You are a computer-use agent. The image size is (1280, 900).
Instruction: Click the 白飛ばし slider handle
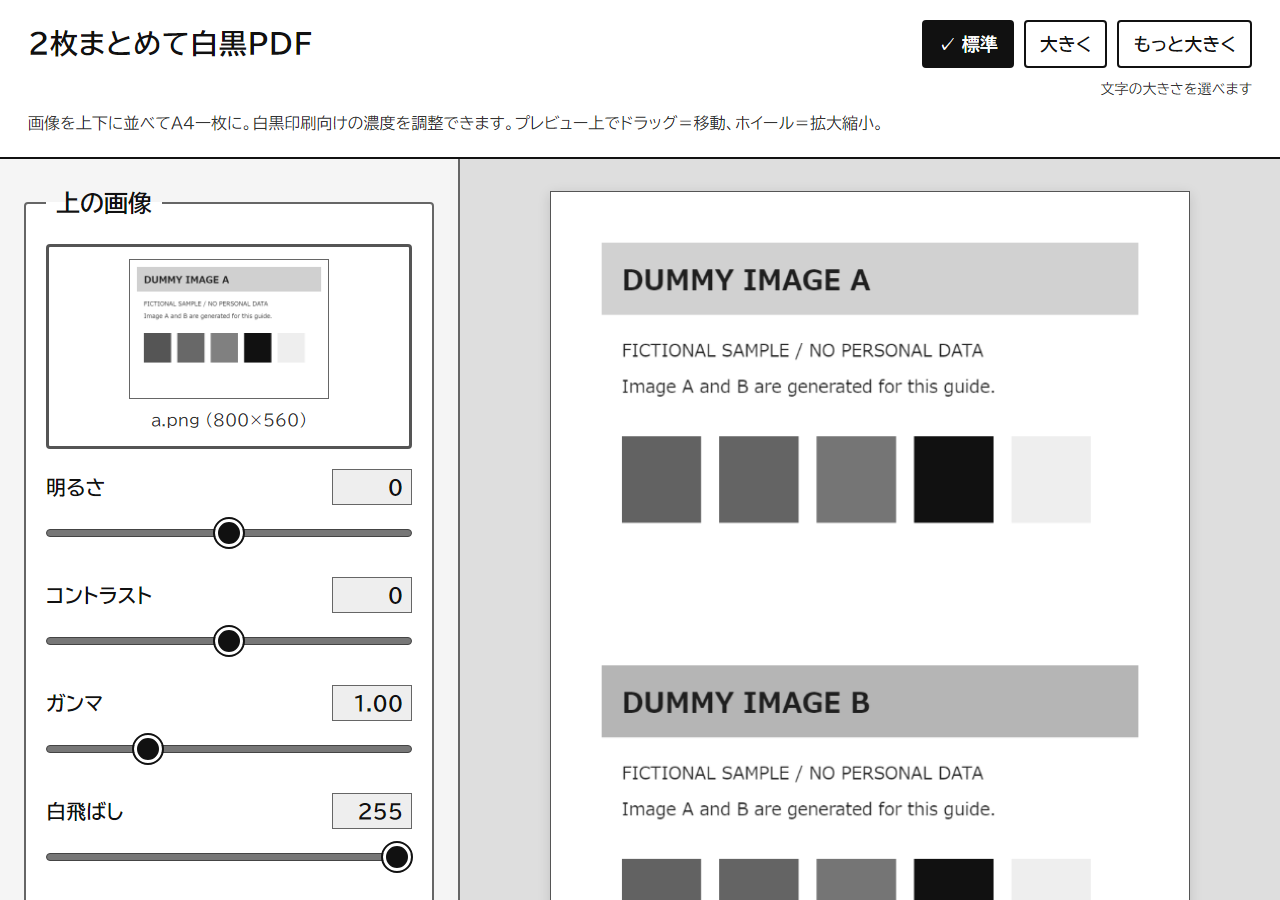point(397,857)
